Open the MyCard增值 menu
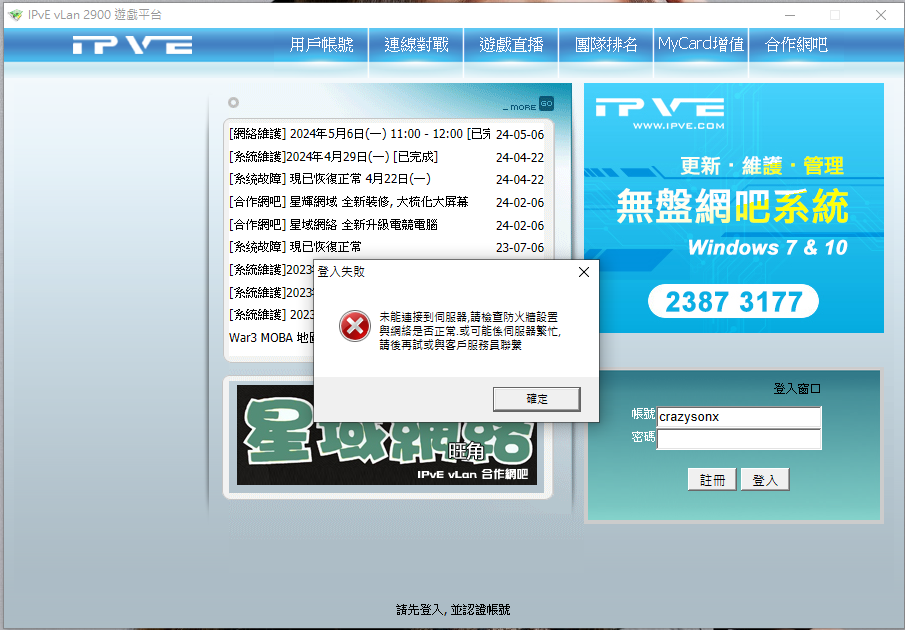The width and height of the screenshot is (905, 630). pos(701,44)
